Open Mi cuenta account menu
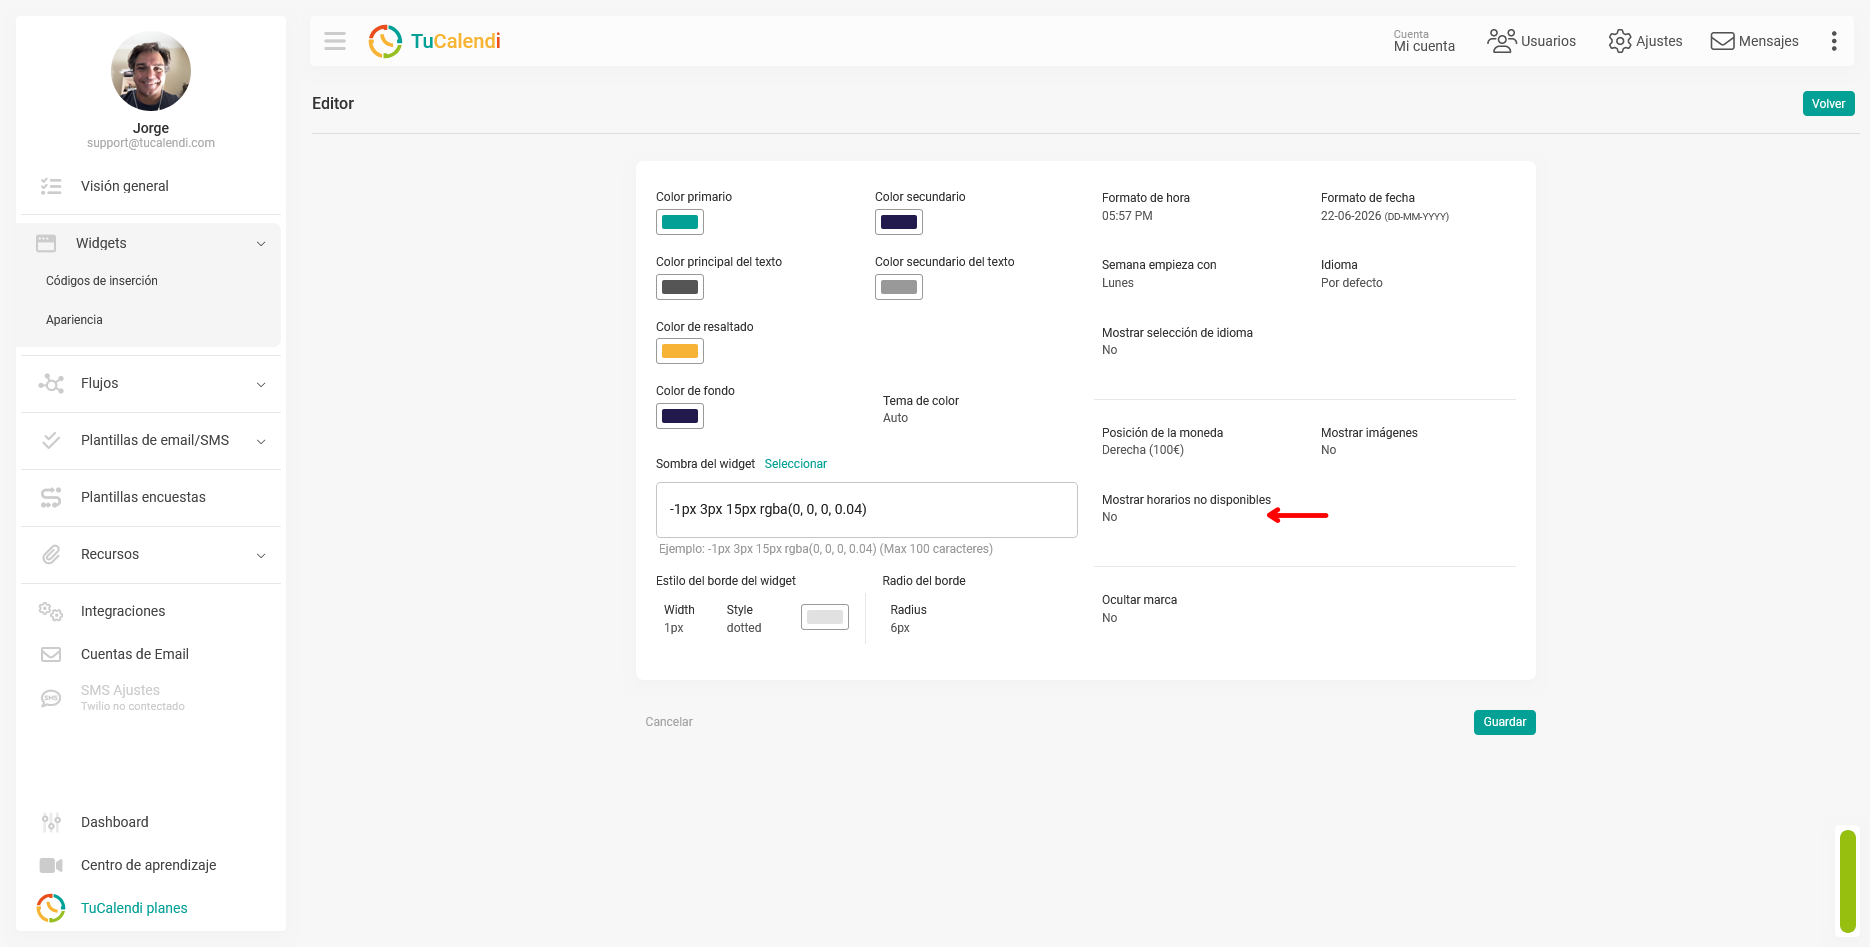The image size is (1870, 947). click(1424, 41)
